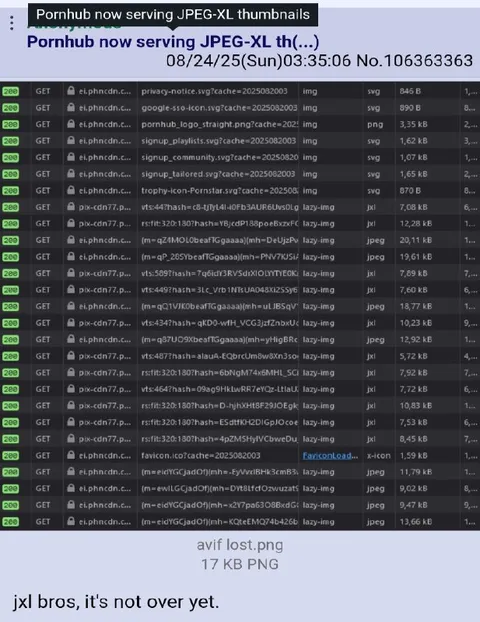The height and width of the screenshot is (622, 480).
Task: Click the 846 B size cell
Action: [410, 91]
